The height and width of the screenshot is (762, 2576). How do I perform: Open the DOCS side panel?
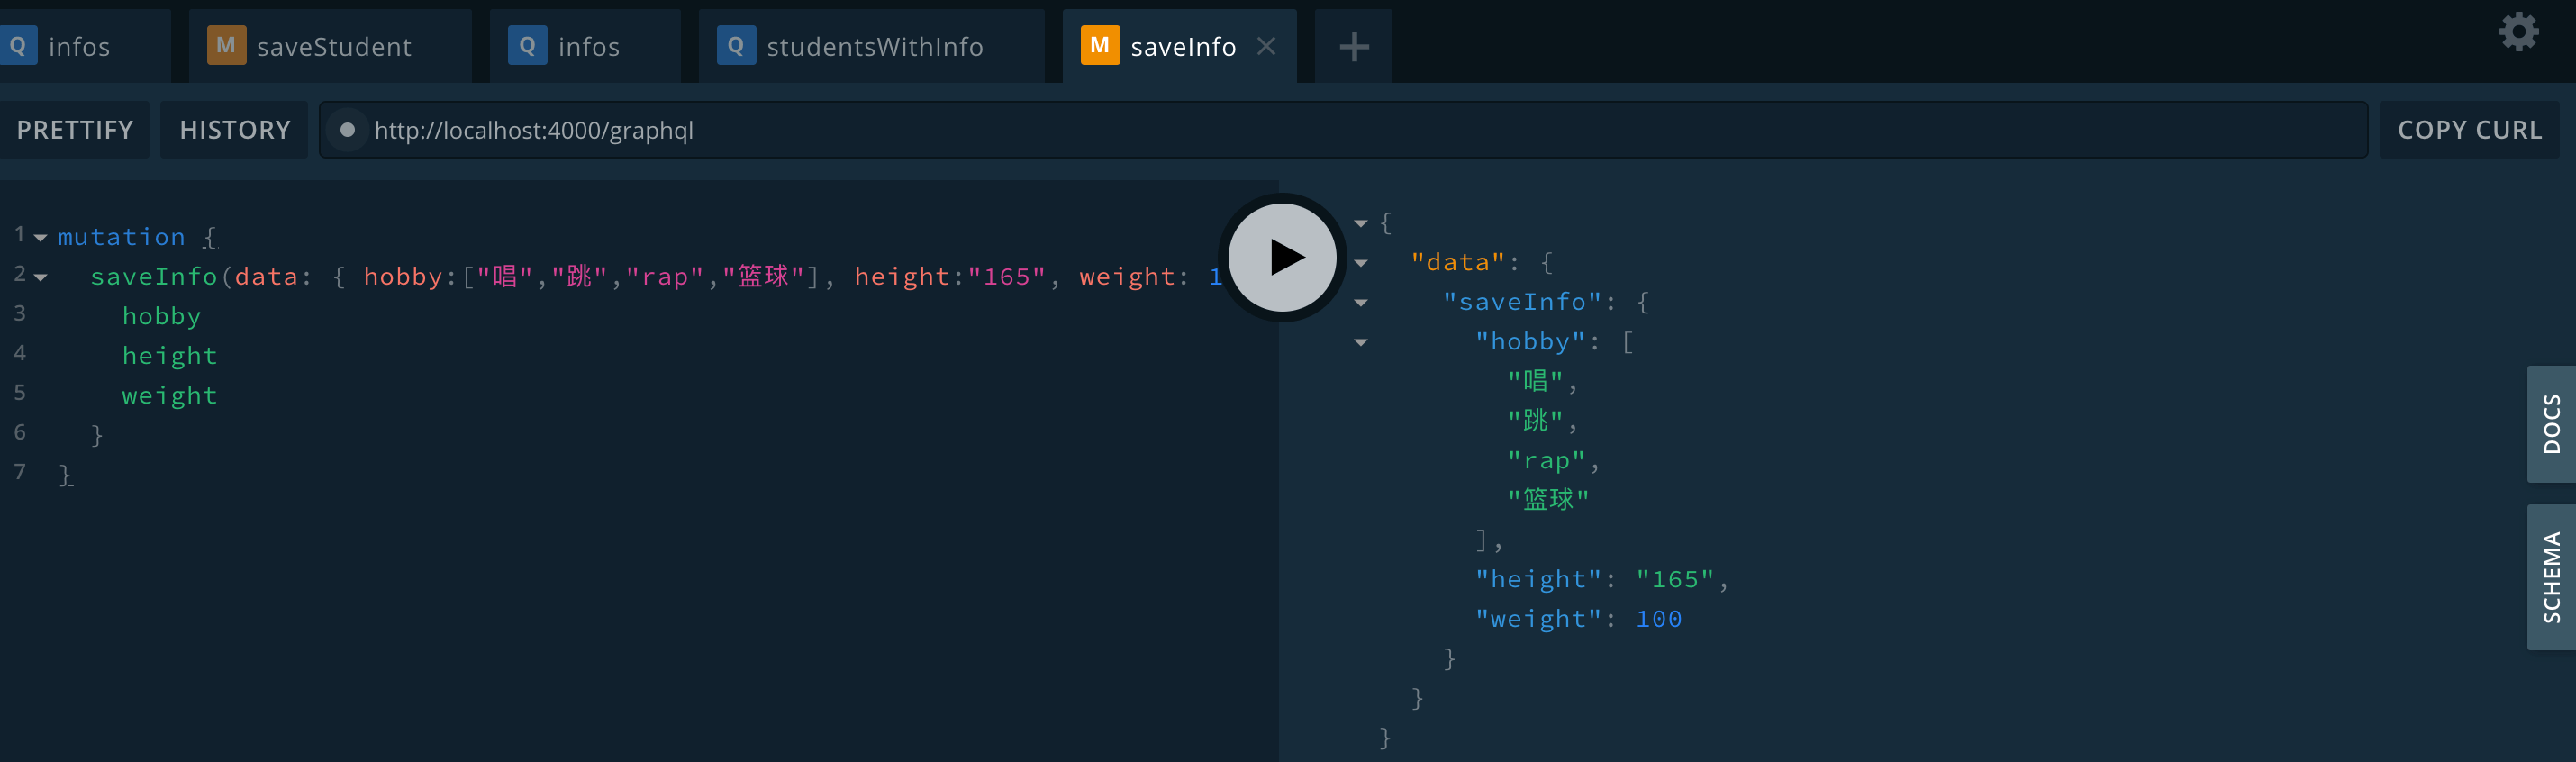click(x=2551, y=424)
